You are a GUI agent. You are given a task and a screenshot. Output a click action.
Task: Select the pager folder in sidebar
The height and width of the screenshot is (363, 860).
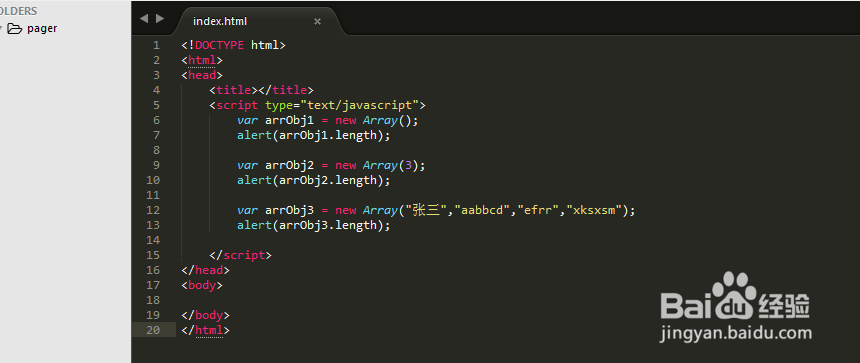click(42, 29)
